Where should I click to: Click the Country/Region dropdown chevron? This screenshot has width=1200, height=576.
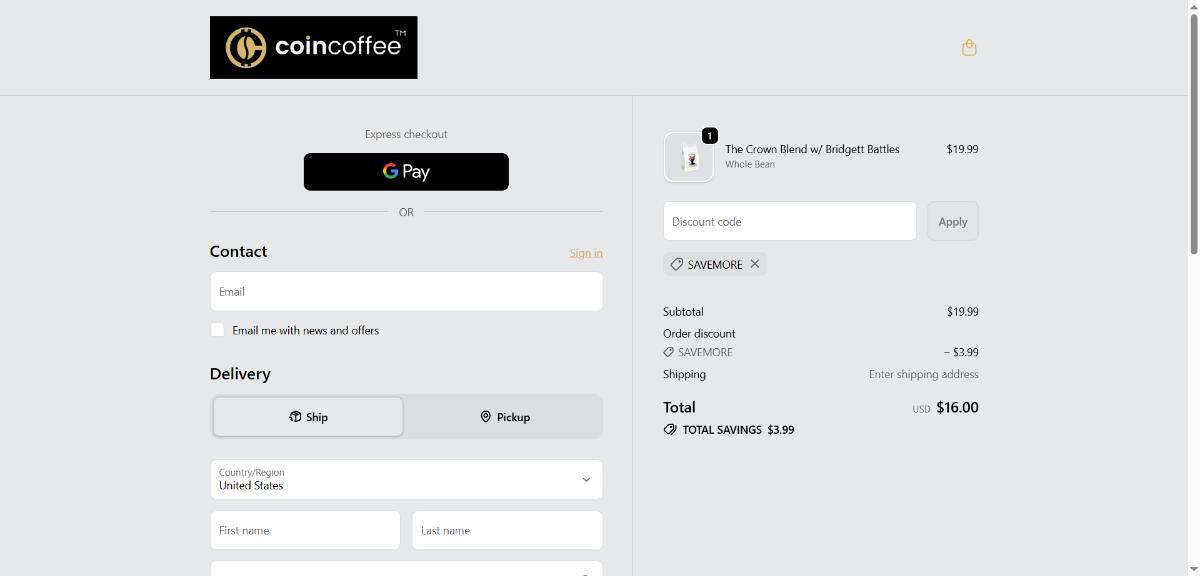586,480
